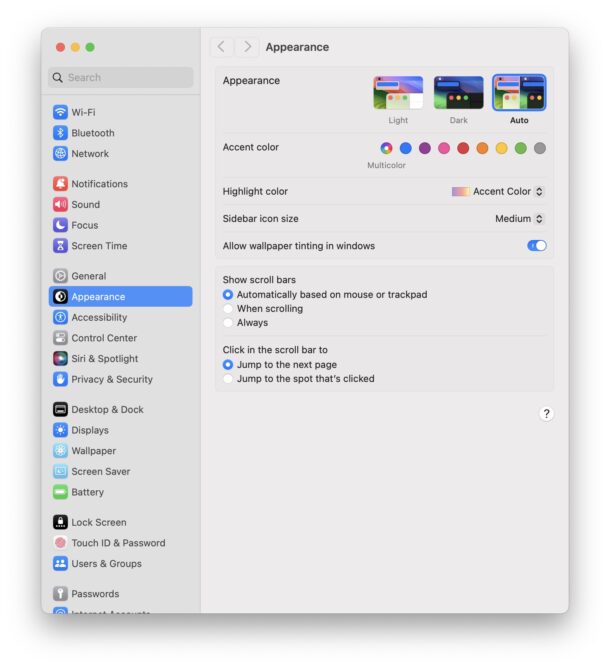Expand the Sidebar icon size dropdown
Viewport: 610px width, 668px height.
point(519,219)
